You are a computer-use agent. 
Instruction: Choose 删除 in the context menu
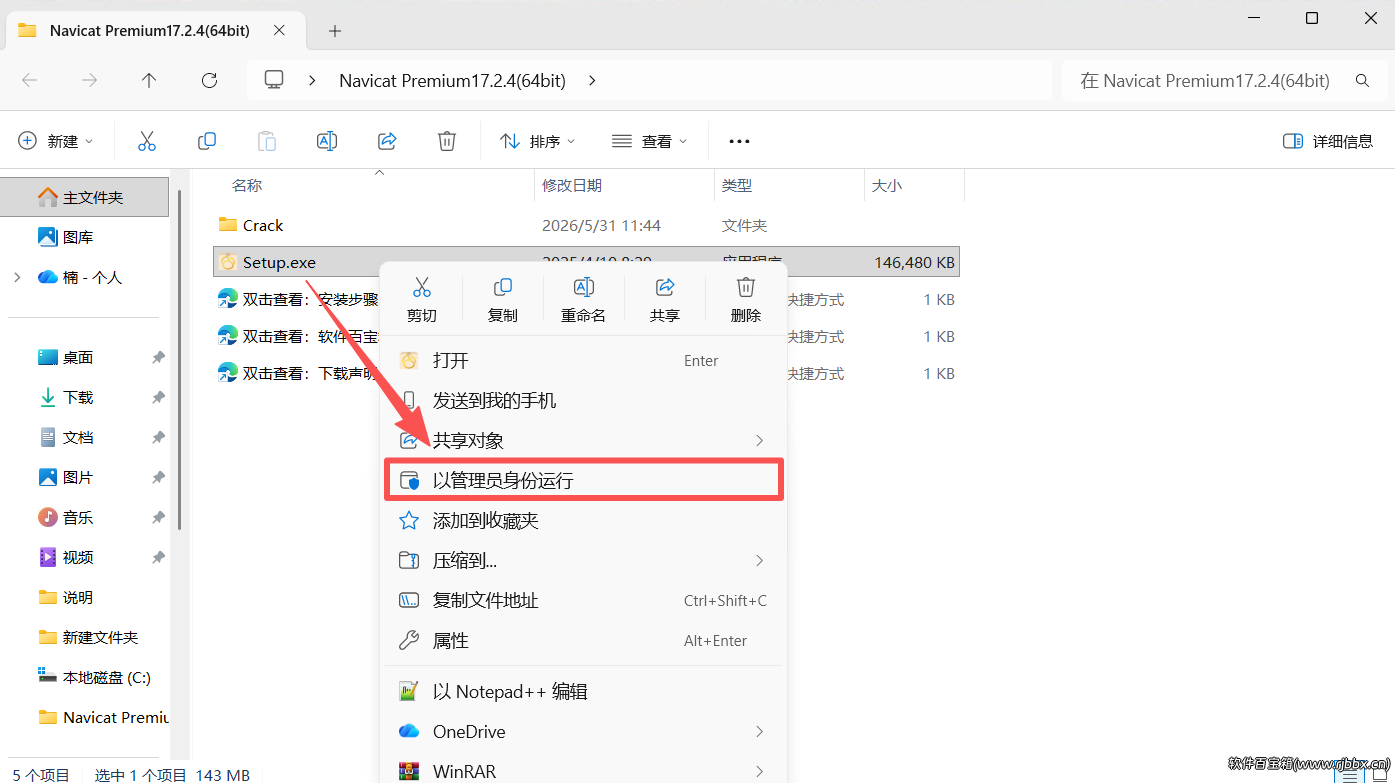point(746,300)
